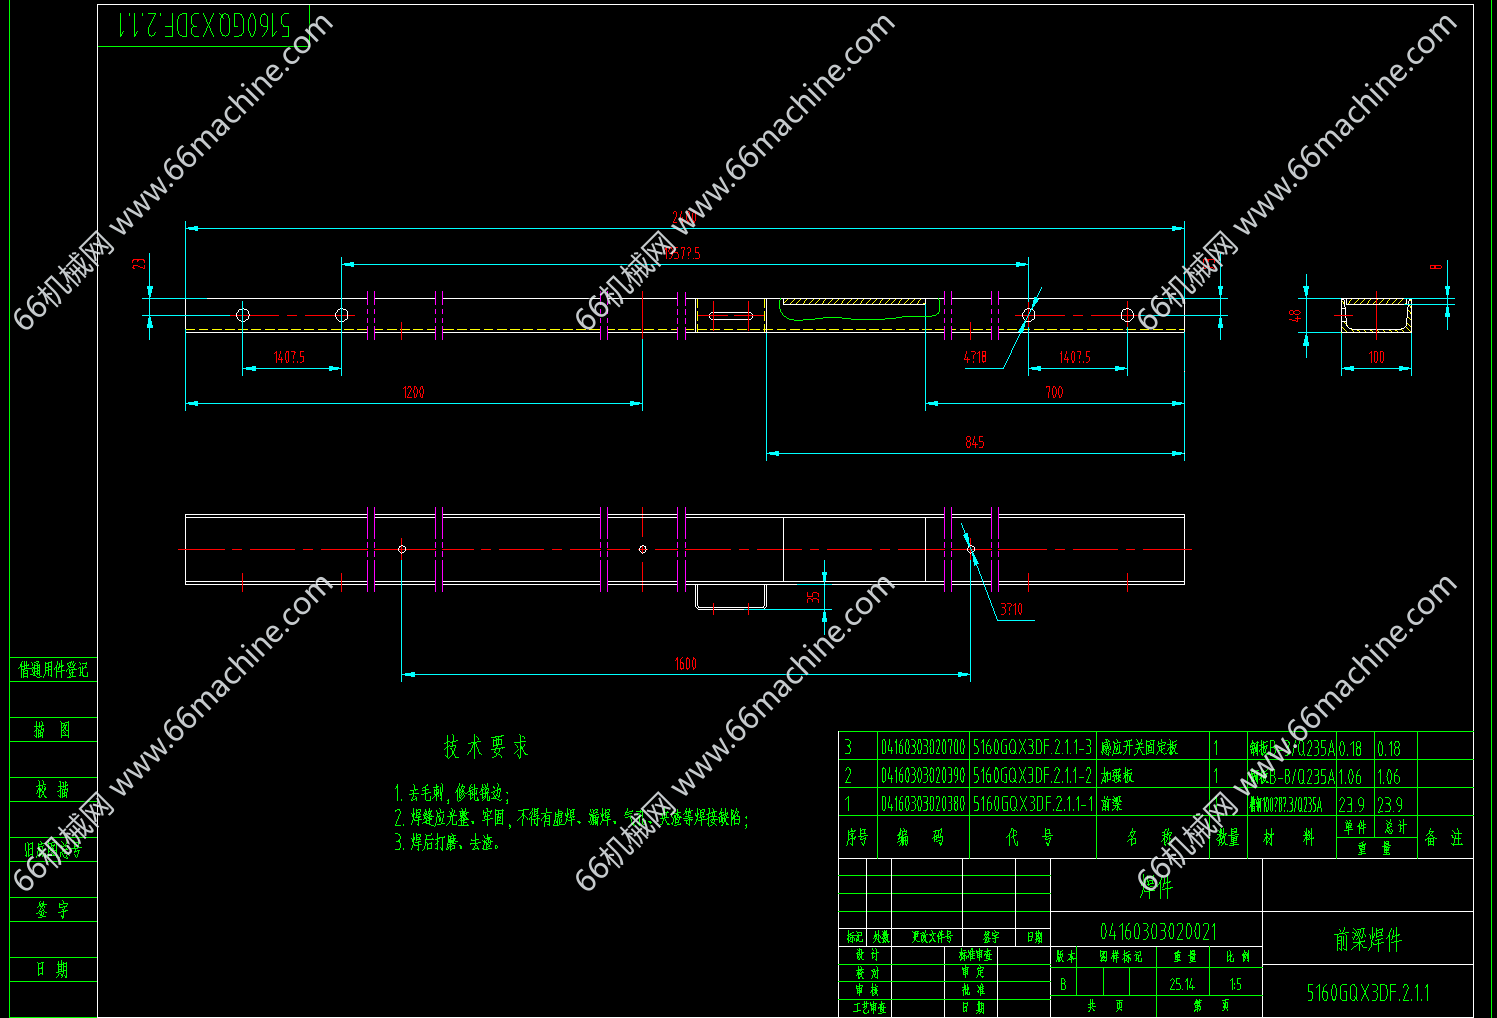1497x1018 pixels.
Task: Click part code 04160303020390 in parts list
Action: pyautogui.click(x=923, y=776)
